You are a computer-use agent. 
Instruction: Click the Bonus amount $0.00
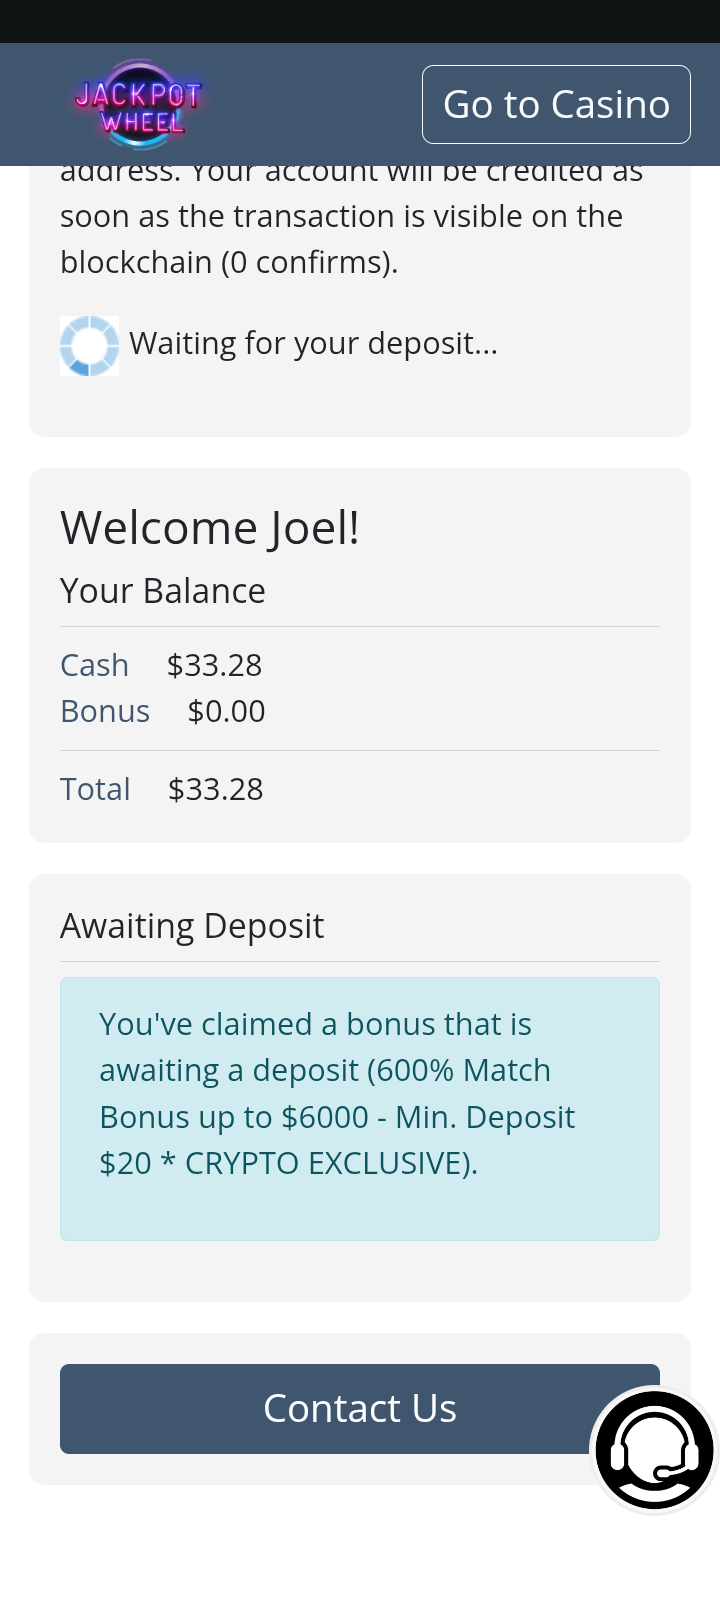[226, 711]
